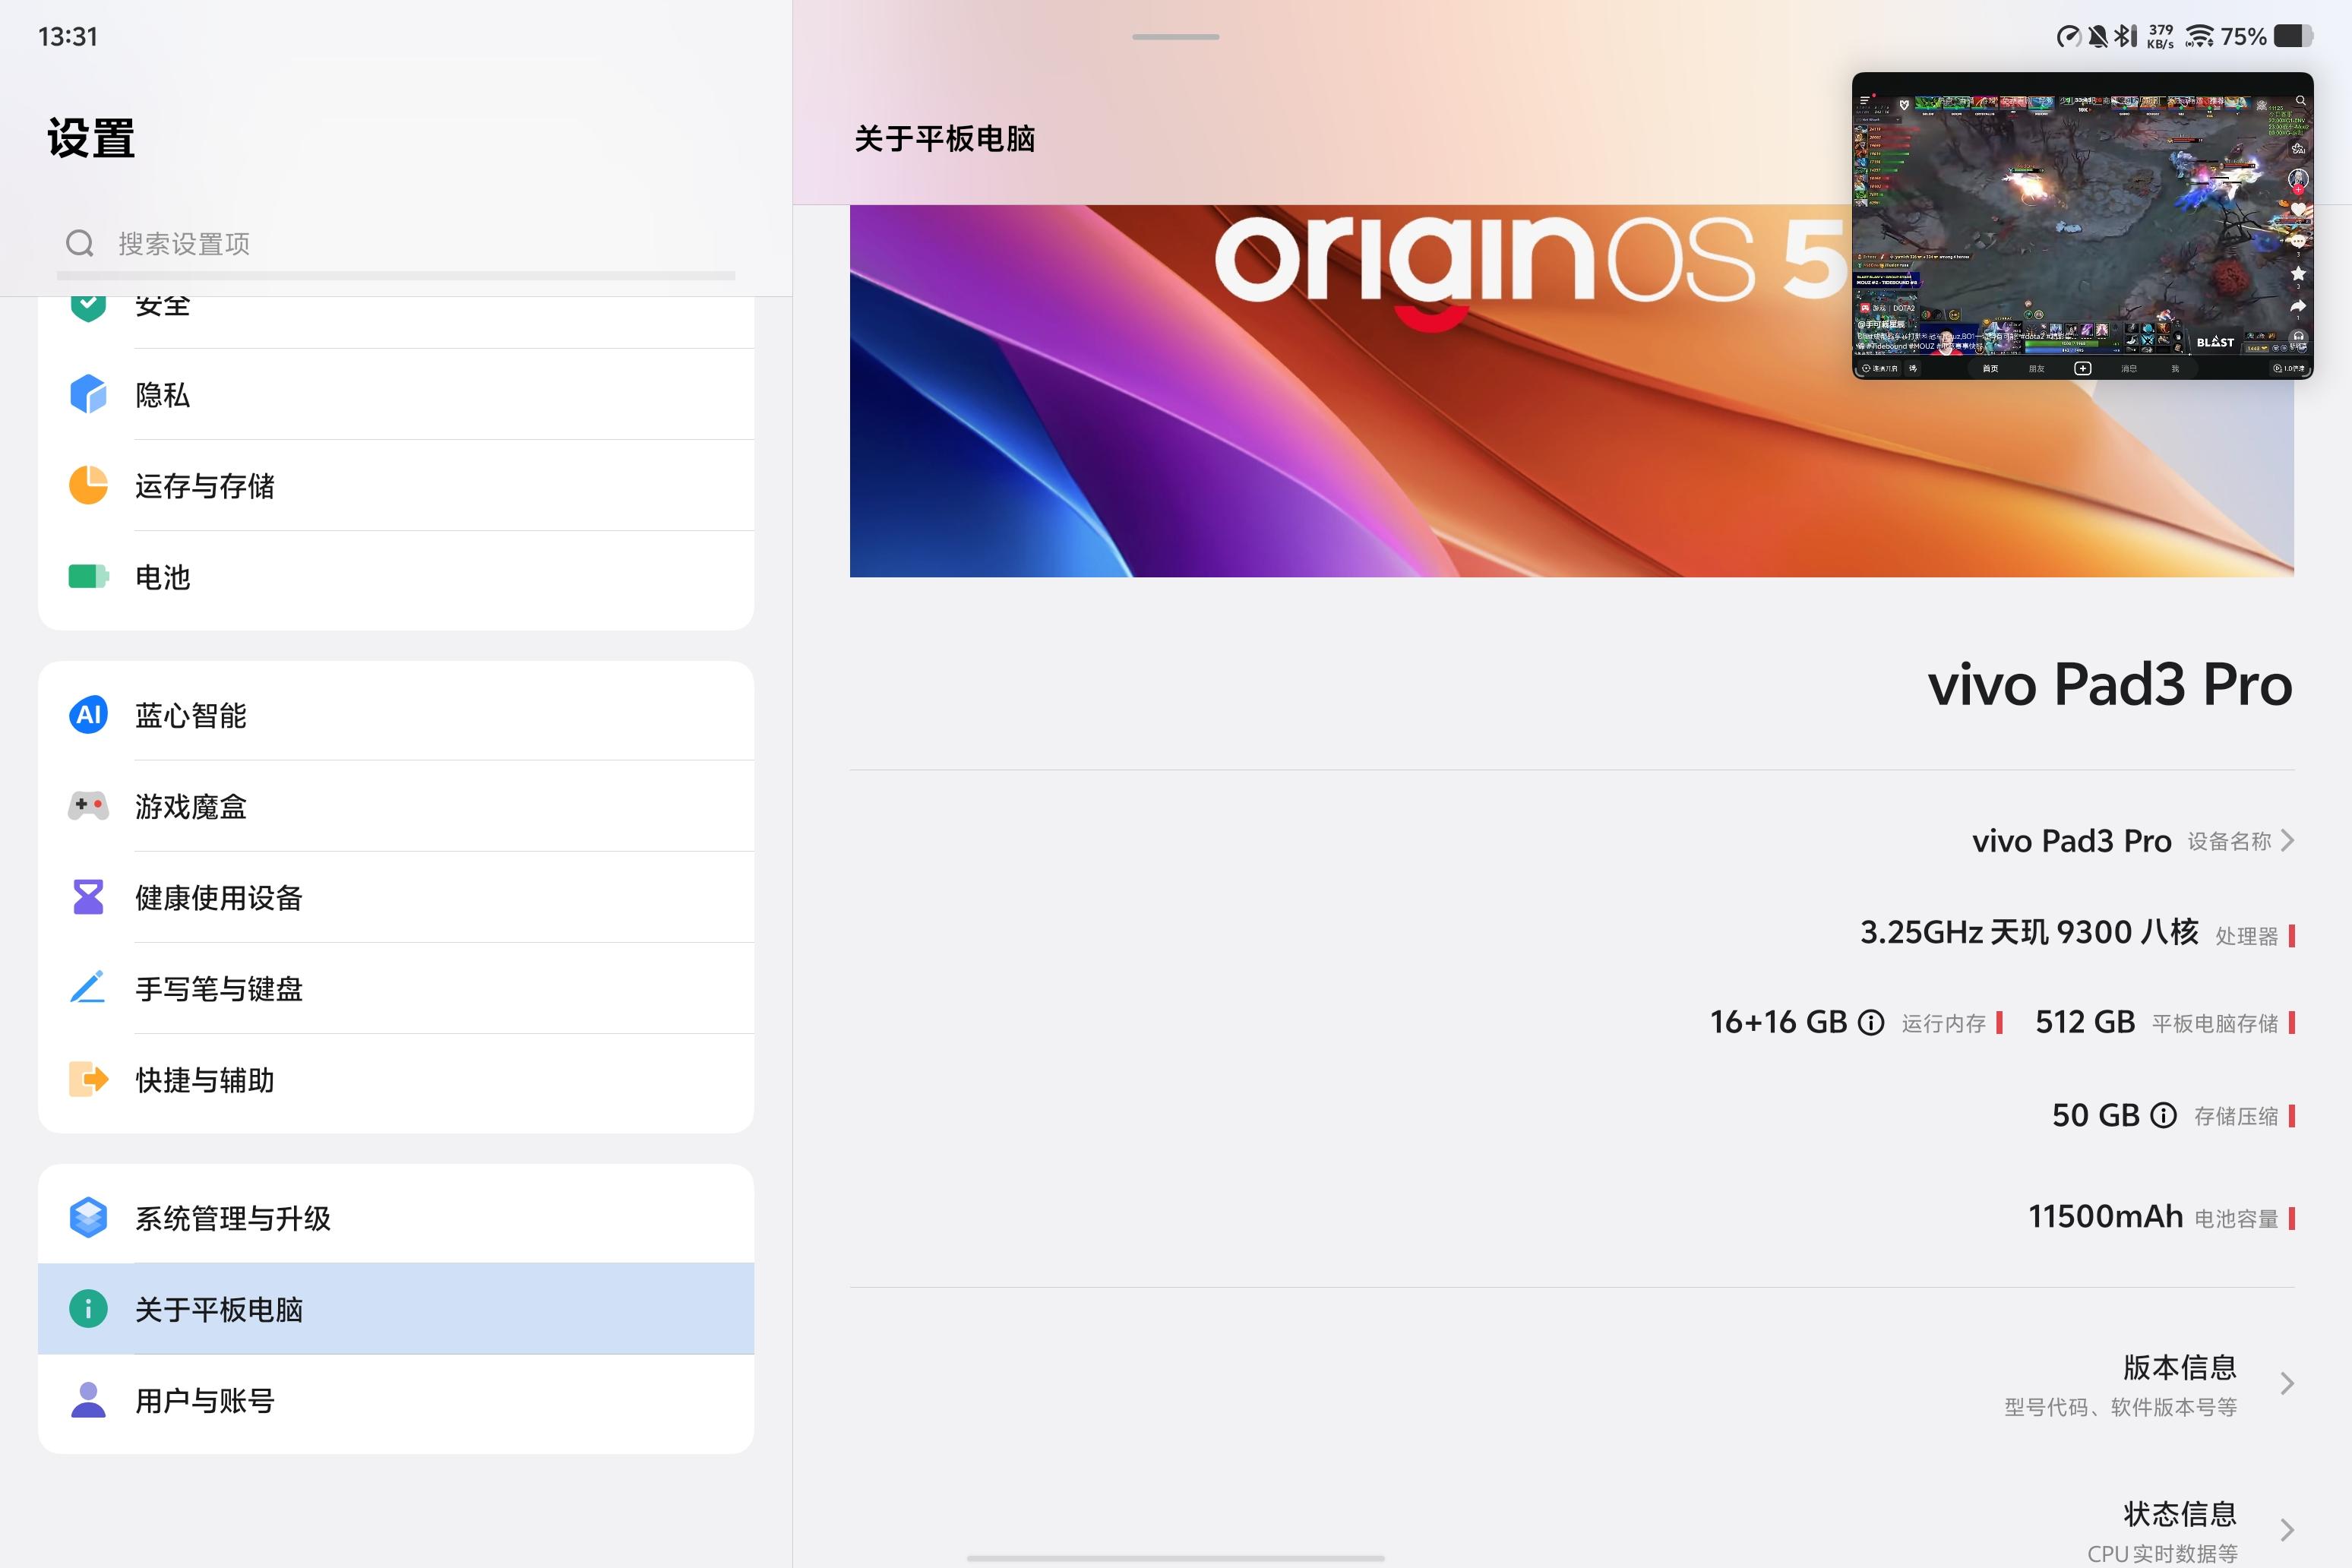Viewport: 2352px width, 1568px height.
Task: Click the blue AI icon
Action: [88, 715]
